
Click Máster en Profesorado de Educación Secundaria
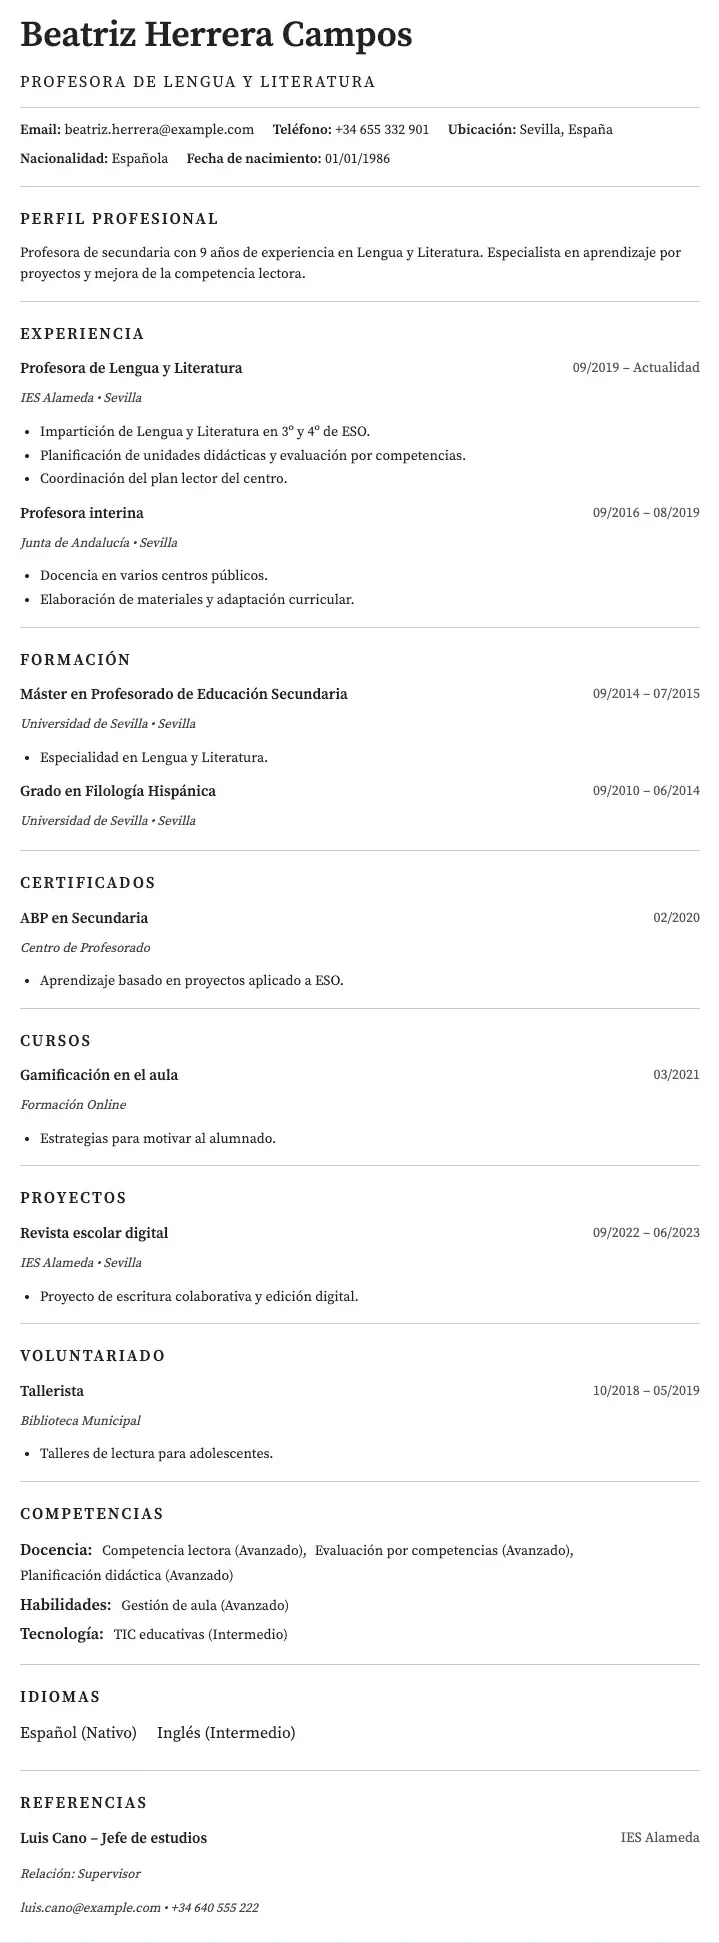pyautogui.click(x=184, y=694)
